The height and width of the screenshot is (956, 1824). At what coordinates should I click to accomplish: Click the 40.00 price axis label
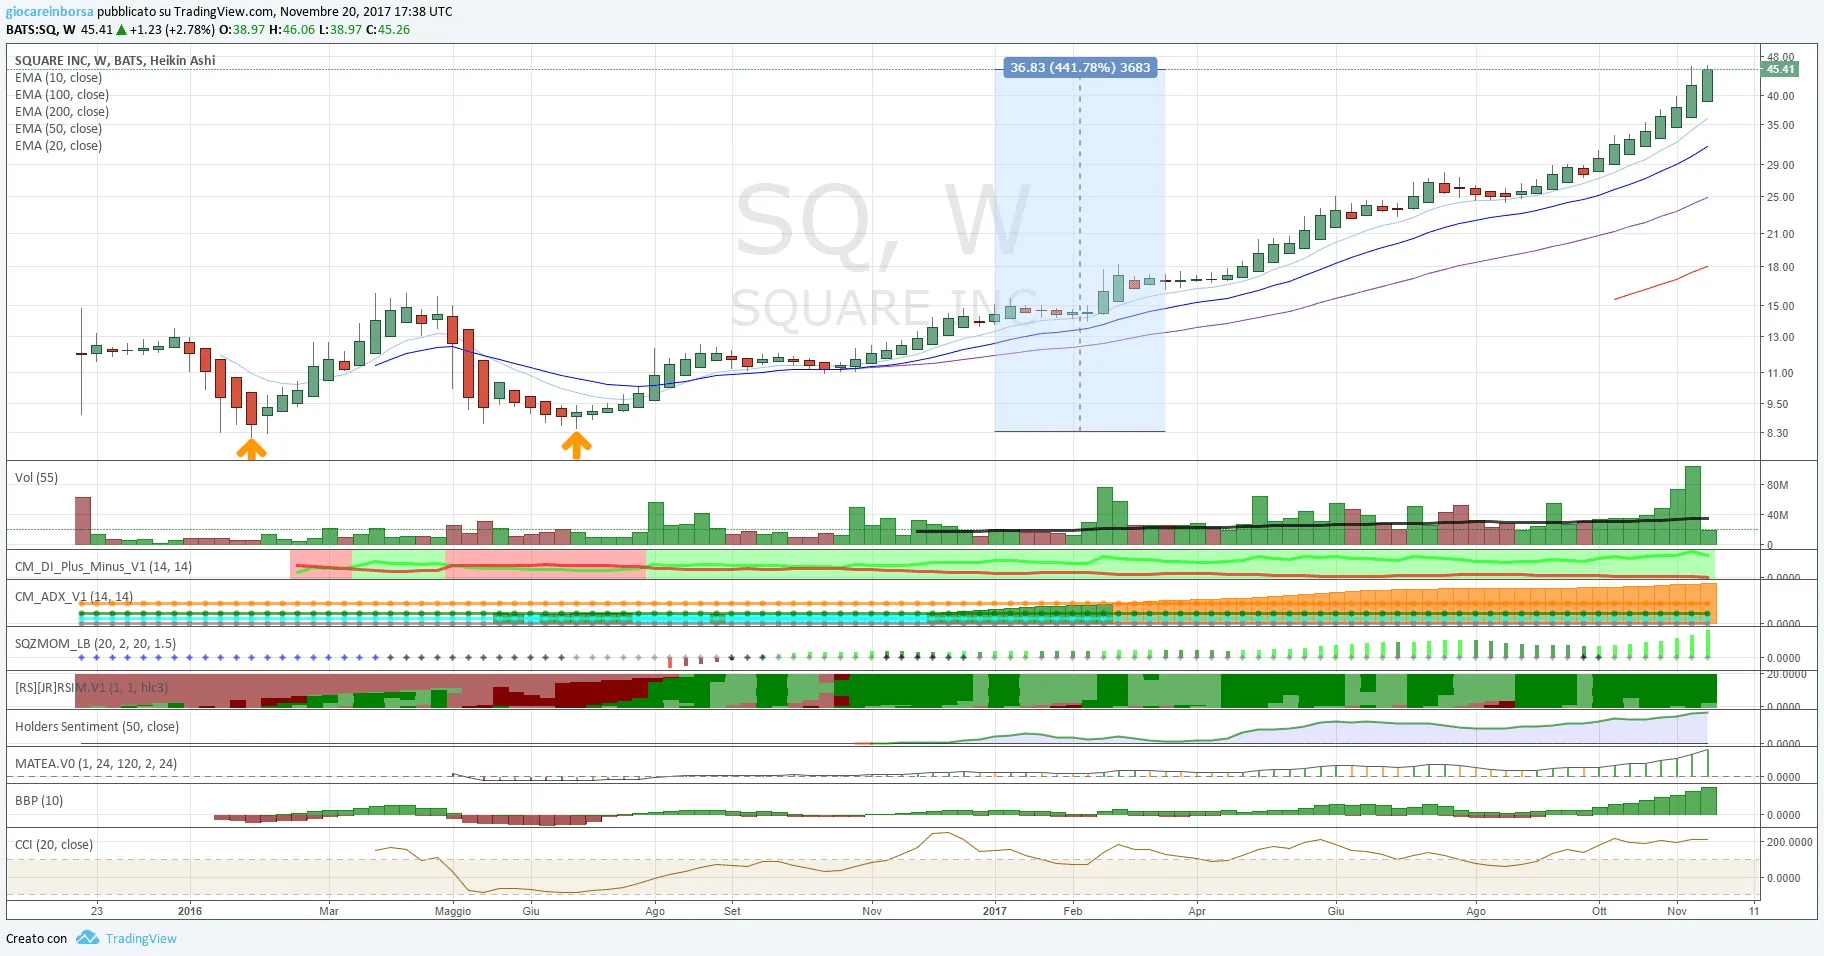tap(1780, 97)
